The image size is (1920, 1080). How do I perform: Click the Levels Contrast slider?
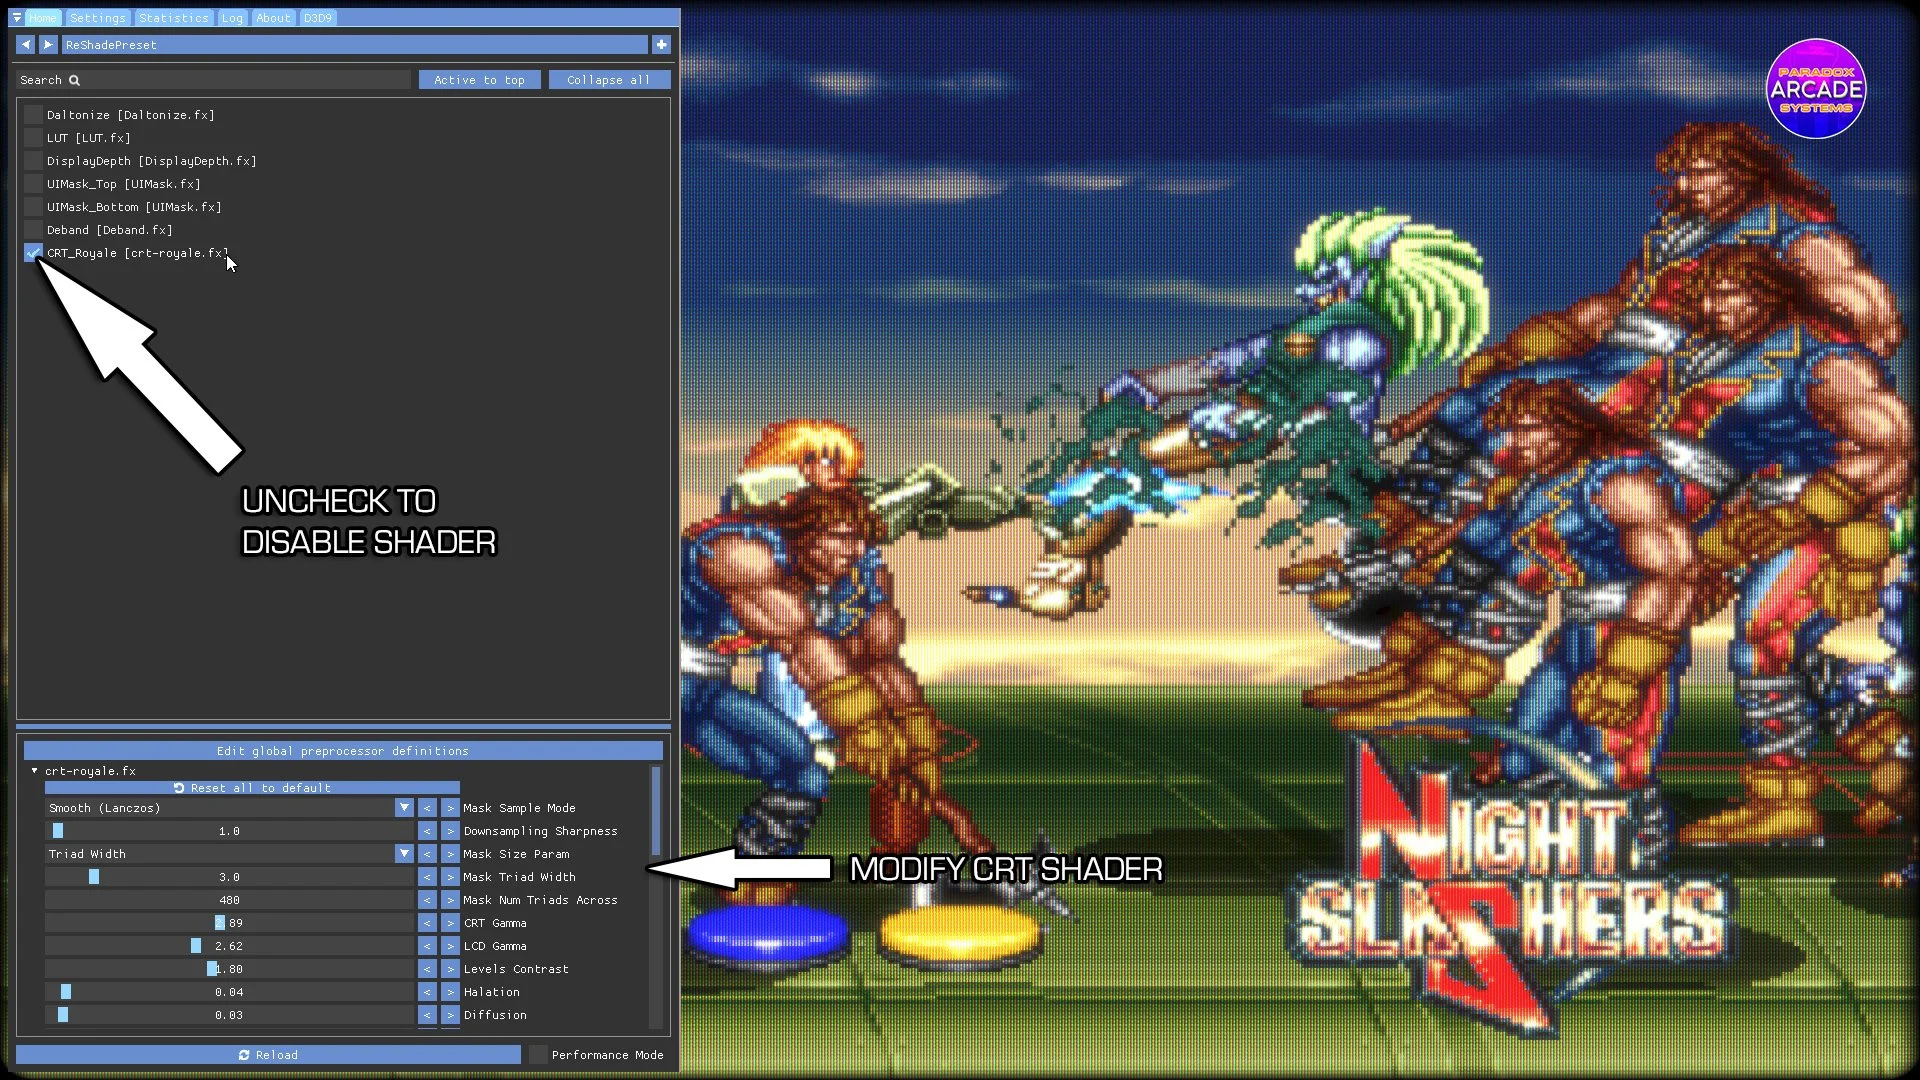point(229,969)
